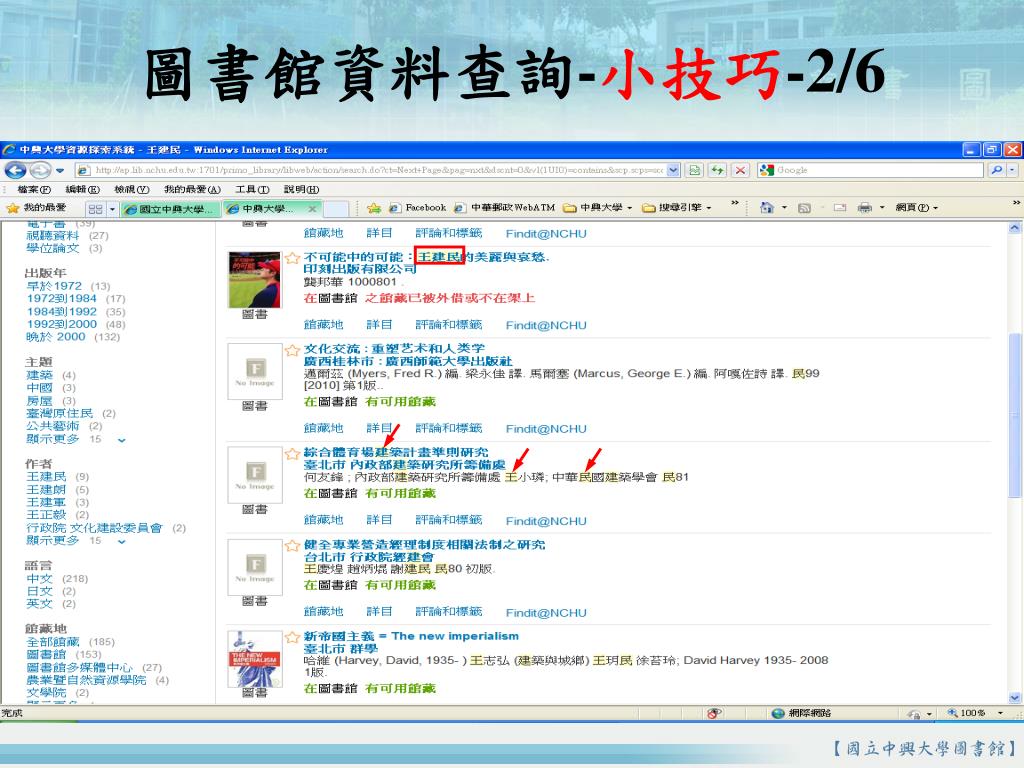Click the page vertical scrollbar thumb

click(x=1014, y=415)
